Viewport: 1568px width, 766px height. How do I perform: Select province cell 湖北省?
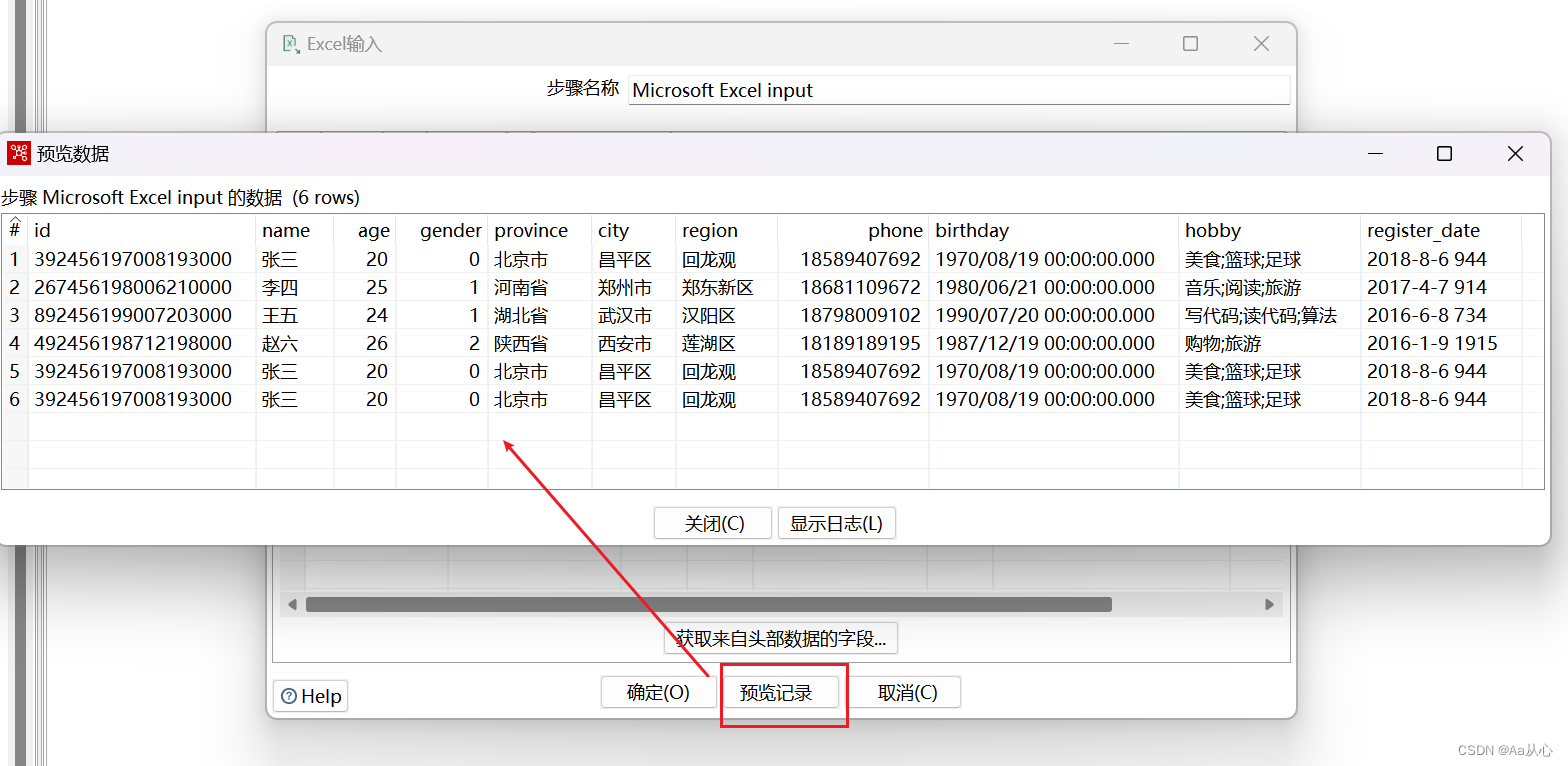(540, 315)
